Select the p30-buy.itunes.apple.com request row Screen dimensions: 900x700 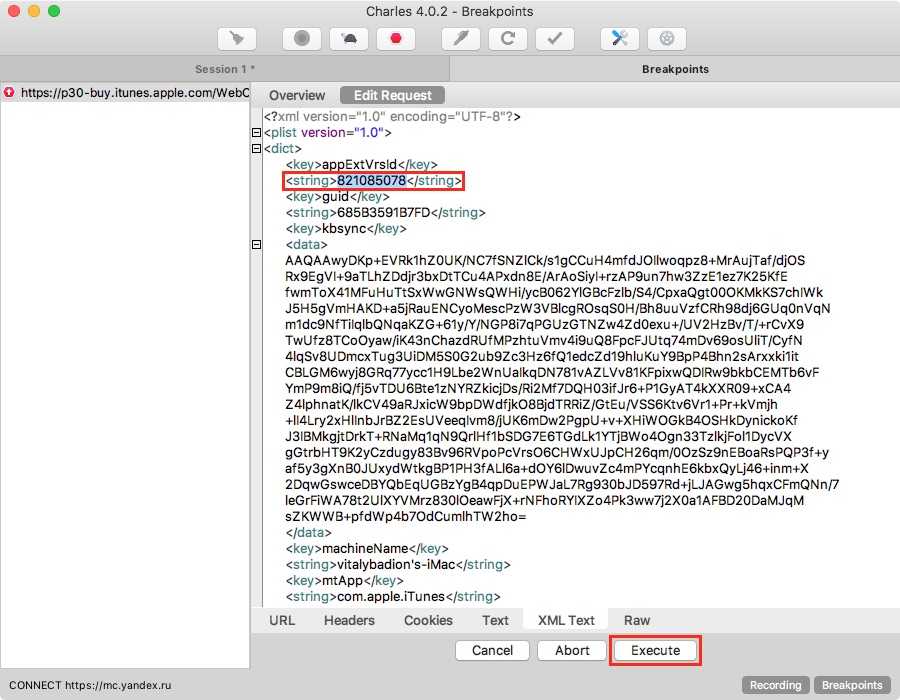point(125,92)
